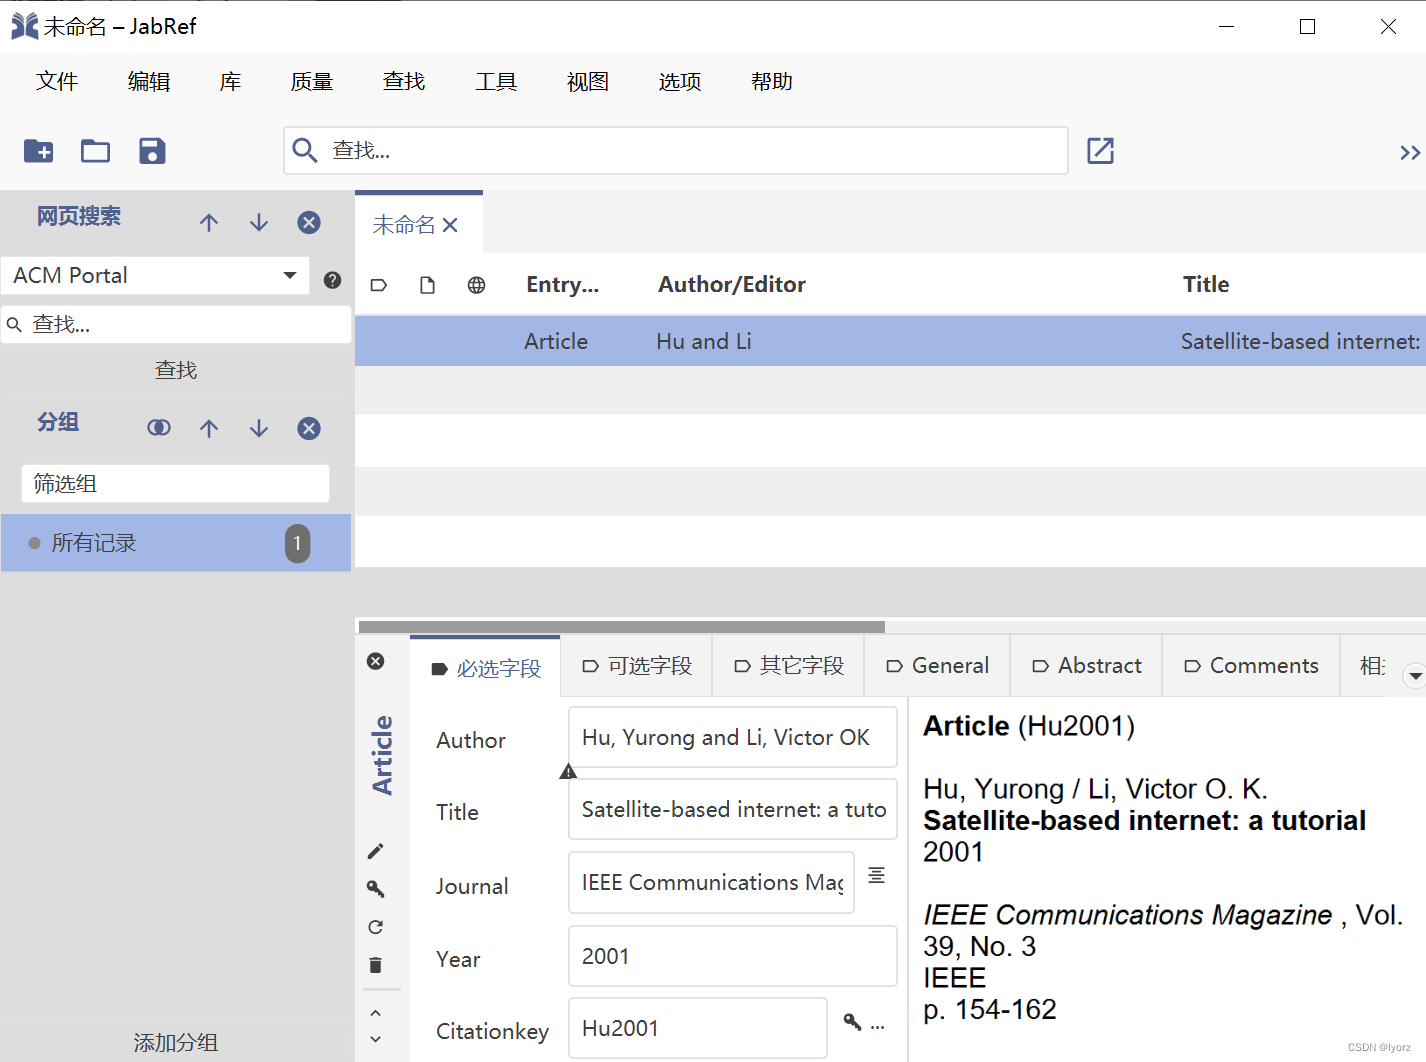Click the group column header icon
This screenshot has height=1062, width=1426.
click(378, 285)
